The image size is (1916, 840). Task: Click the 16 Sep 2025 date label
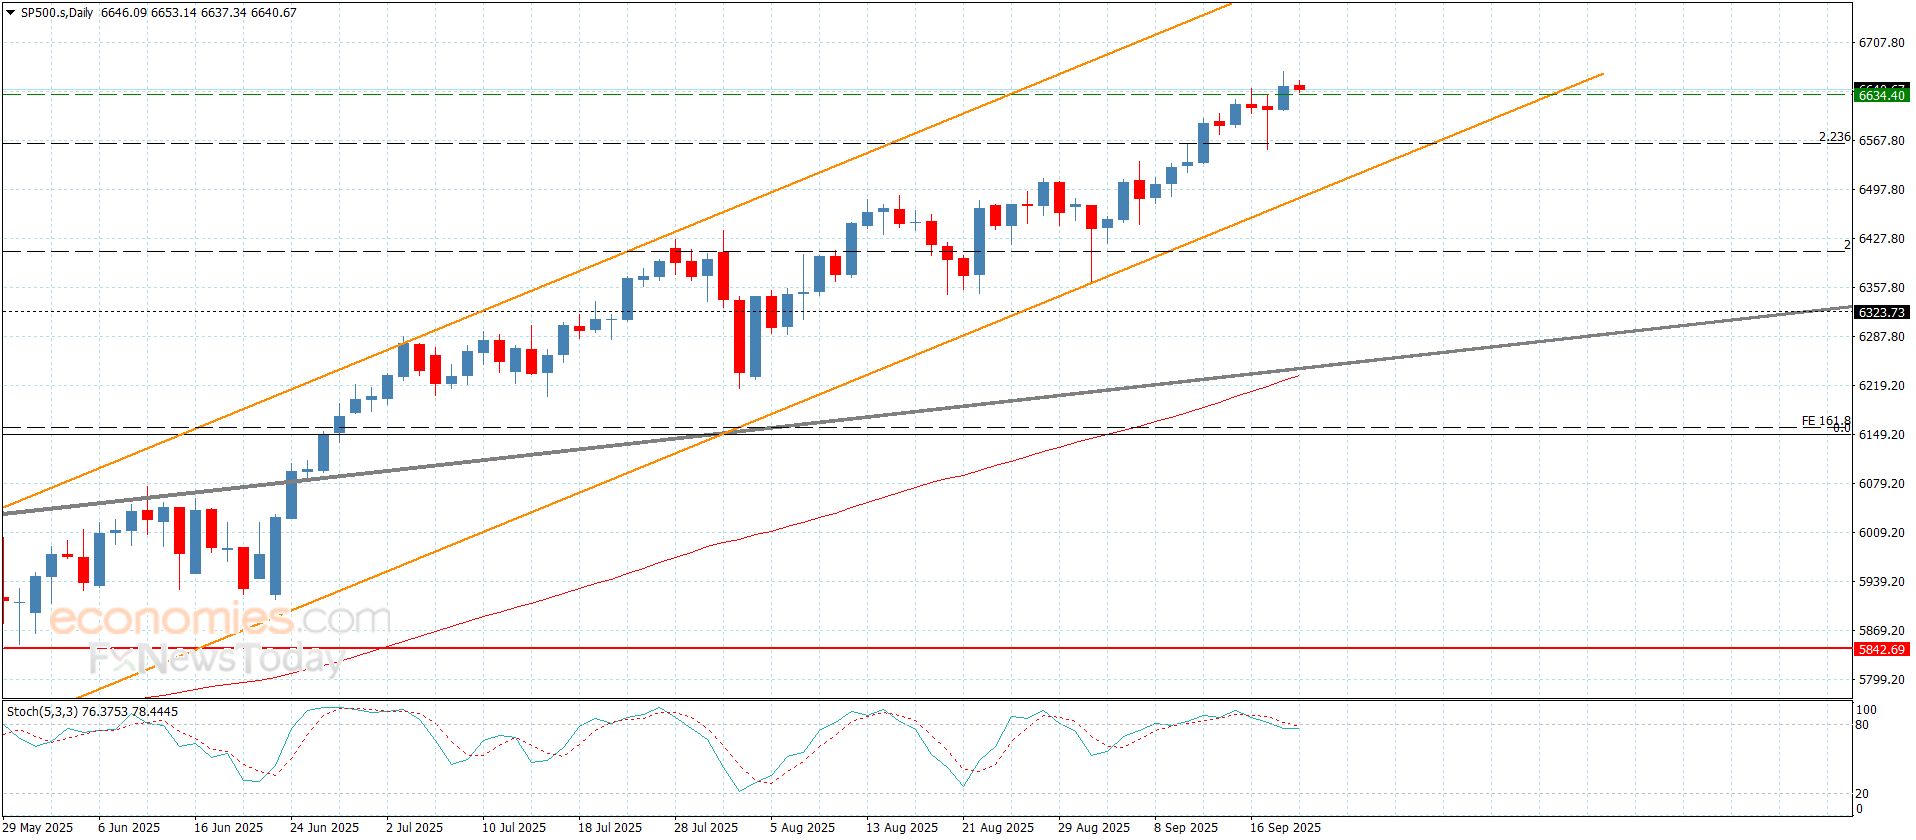tap(1286, 828)
